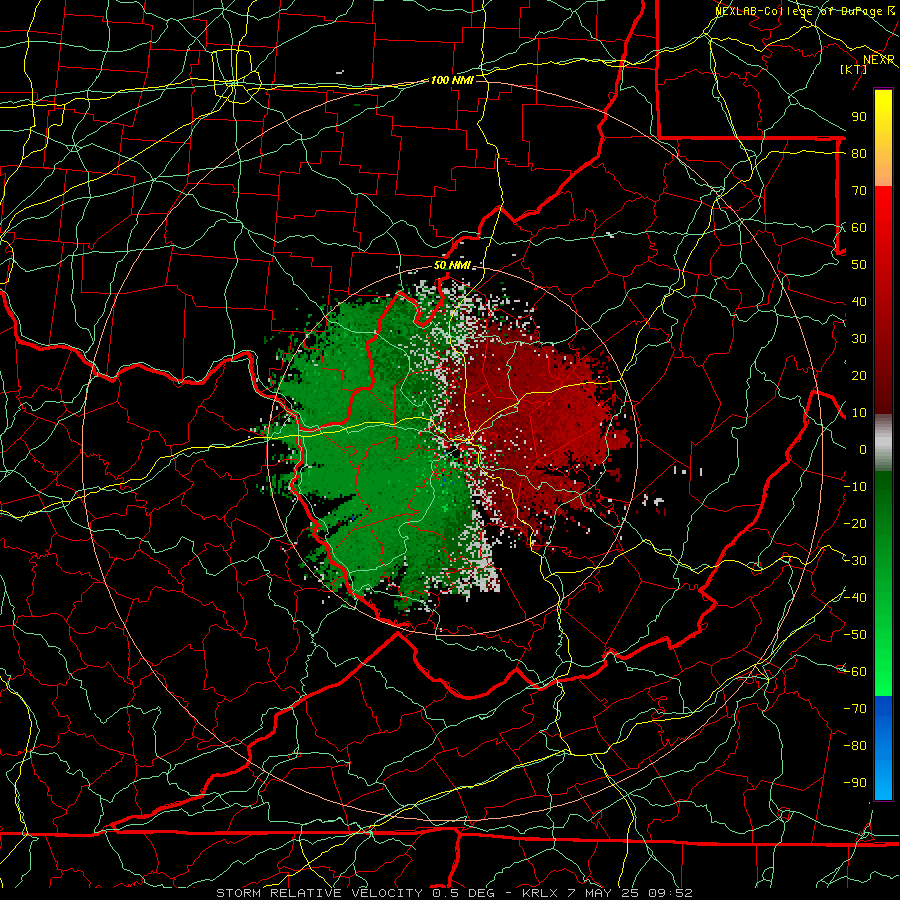Select the -50 value on the velocity scale

(855, 635)
